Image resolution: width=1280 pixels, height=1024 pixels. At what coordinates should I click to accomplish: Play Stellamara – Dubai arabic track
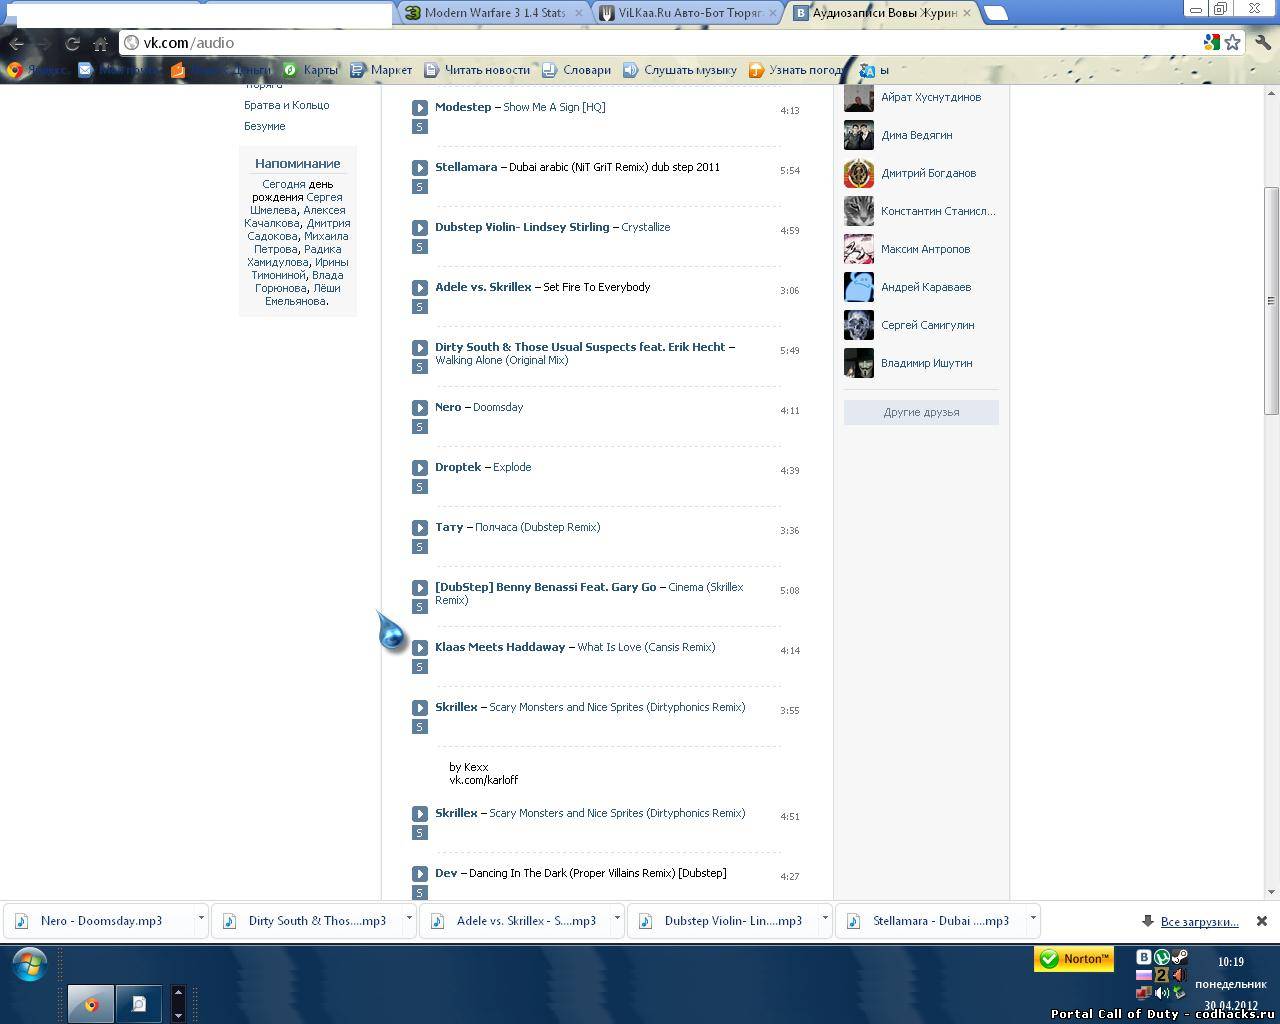[x=420, y=168]
